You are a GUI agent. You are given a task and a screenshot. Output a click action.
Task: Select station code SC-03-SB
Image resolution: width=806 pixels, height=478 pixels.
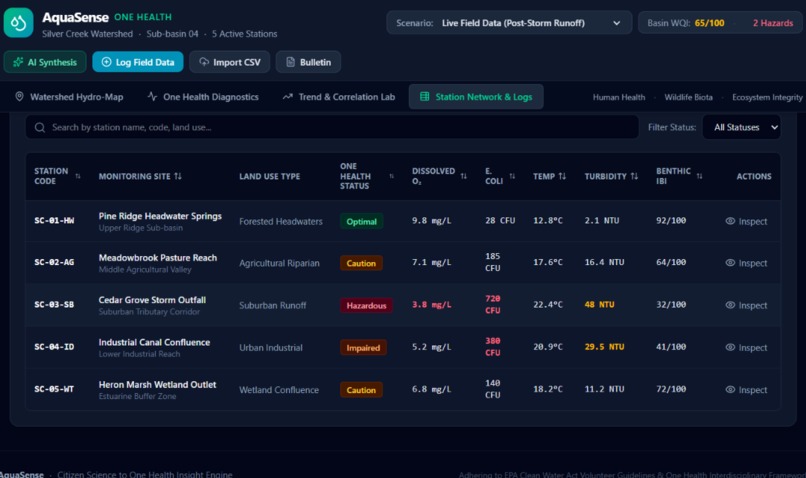coord(54,304)
